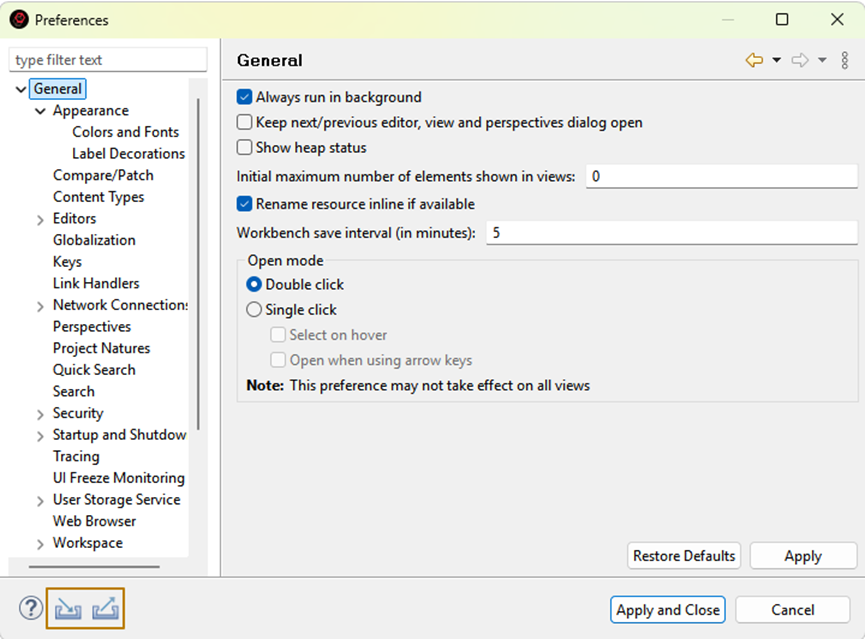
Task: Click the Help question mark icon
Action: (31, 608)
